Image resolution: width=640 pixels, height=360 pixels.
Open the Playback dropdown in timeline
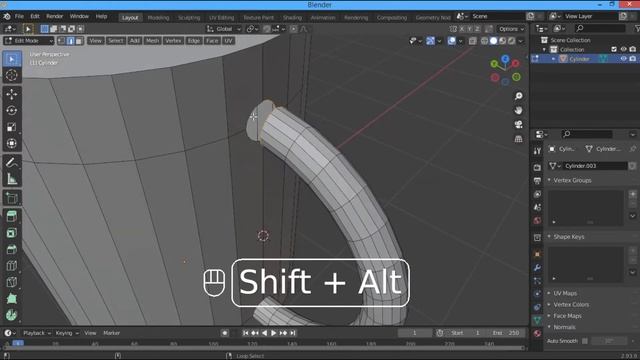coord(36,333)
